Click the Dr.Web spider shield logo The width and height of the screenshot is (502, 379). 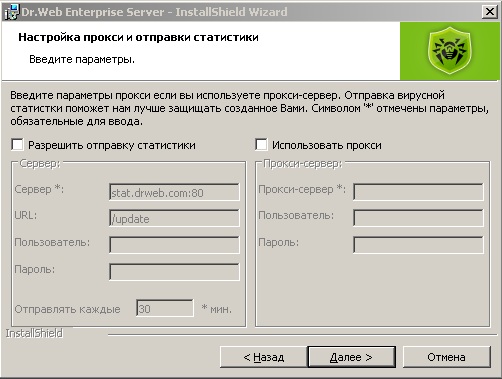point(450,51)
